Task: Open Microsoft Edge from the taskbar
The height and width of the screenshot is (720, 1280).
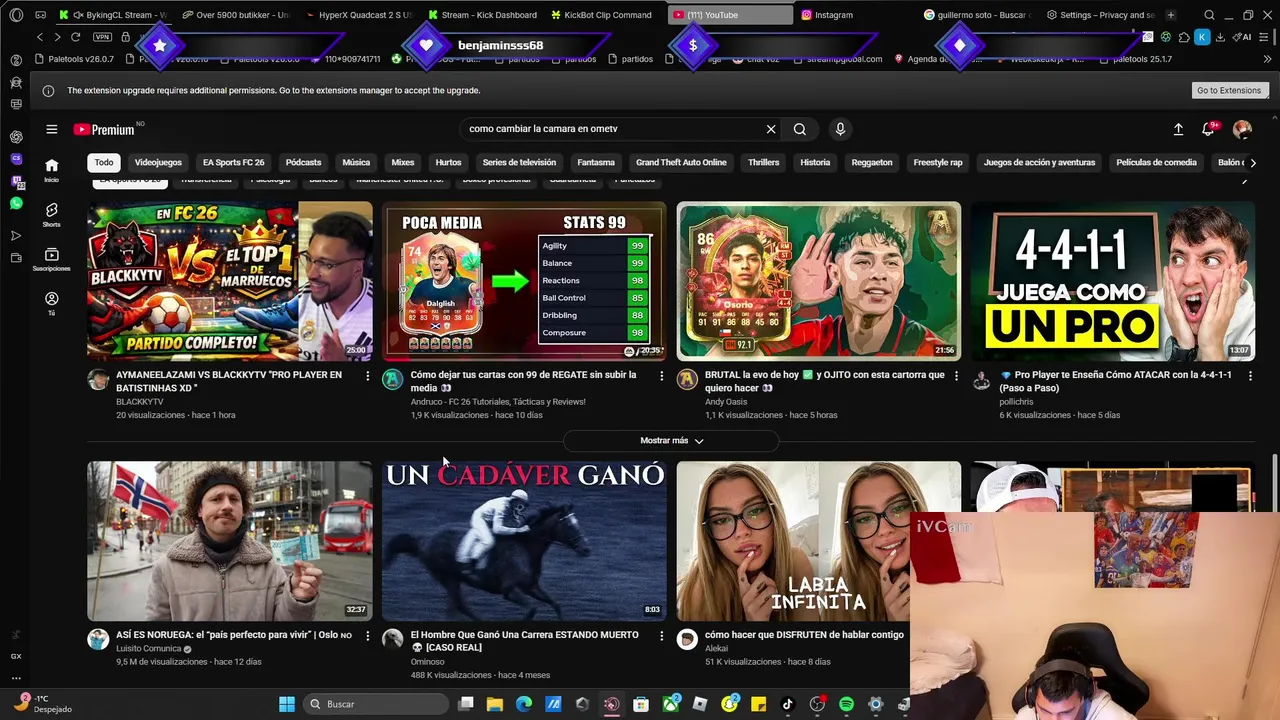Action: 524,704
